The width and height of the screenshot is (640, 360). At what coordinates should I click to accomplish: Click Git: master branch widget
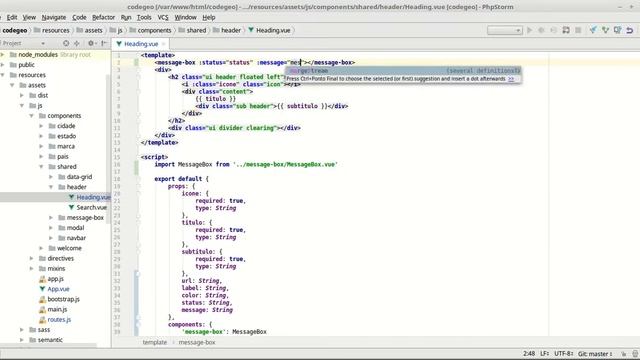pyautogui.click(x=595, y=354)
